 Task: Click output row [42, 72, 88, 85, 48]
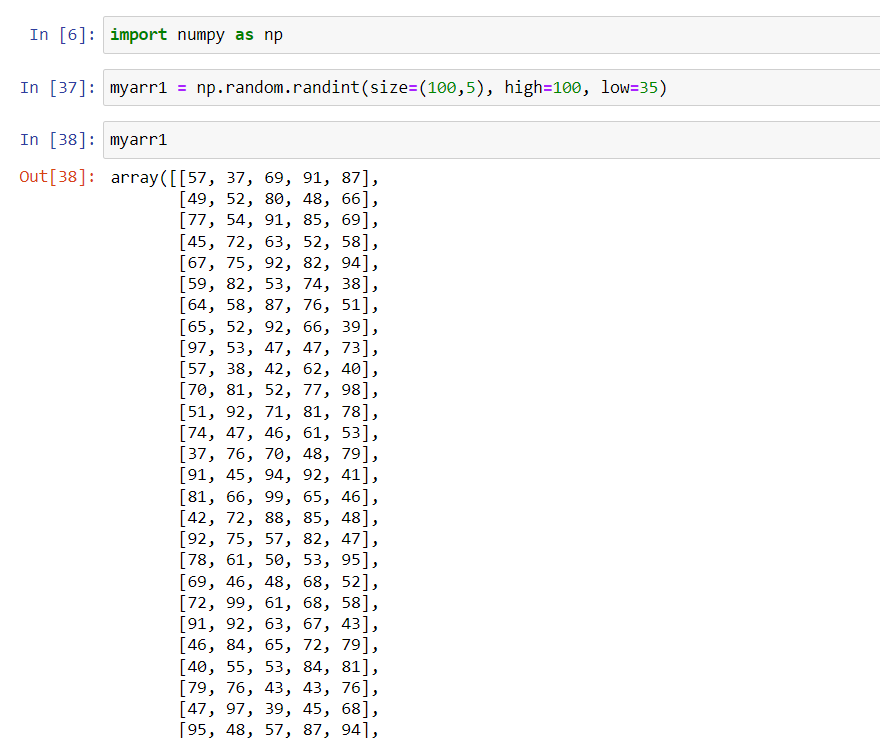[278, 518]
